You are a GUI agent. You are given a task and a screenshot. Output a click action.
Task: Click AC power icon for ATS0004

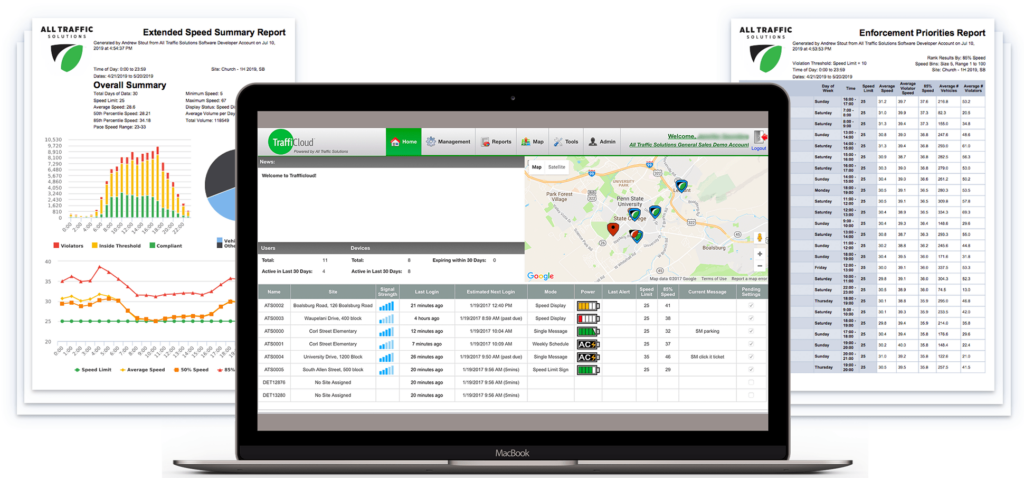pyautogui.click(x=588, y=357)
